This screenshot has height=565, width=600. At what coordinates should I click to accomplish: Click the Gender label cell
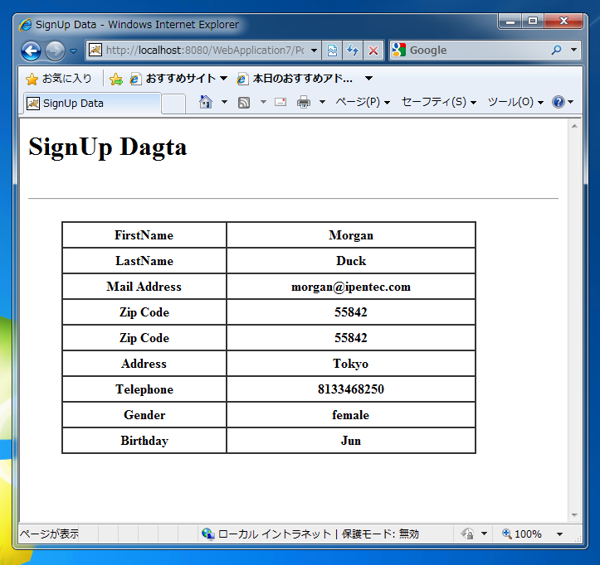point(144,415)
